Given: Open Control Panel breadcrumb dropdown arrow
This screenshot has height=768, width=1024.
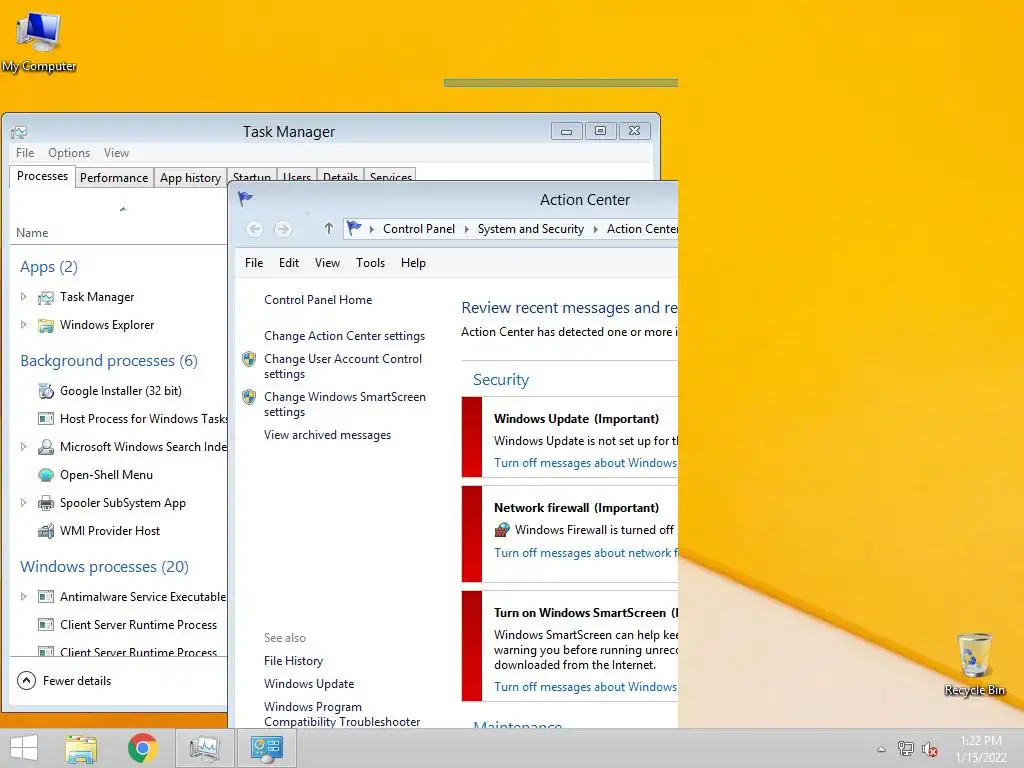Looking at the screenshot, I should coord(466,229).
